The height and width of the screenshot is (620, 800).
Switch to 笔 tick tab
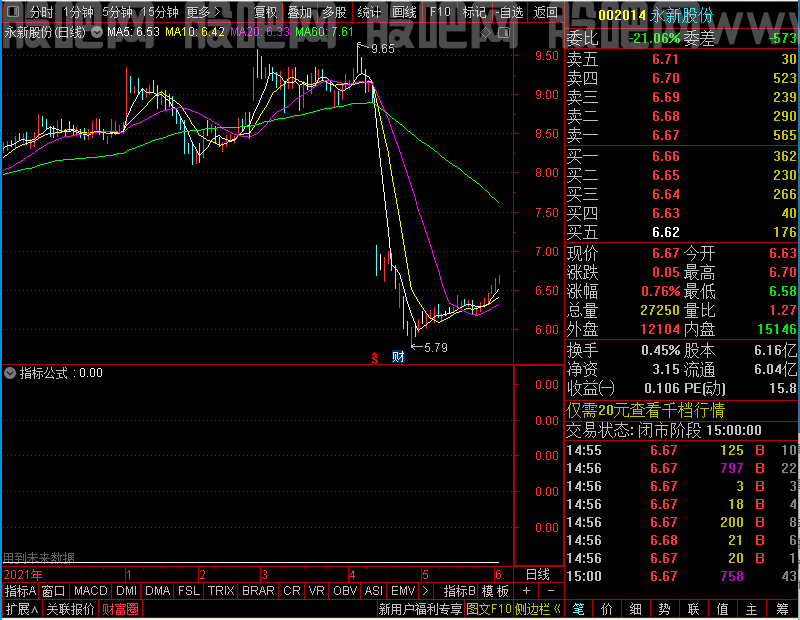pos(579,609)
